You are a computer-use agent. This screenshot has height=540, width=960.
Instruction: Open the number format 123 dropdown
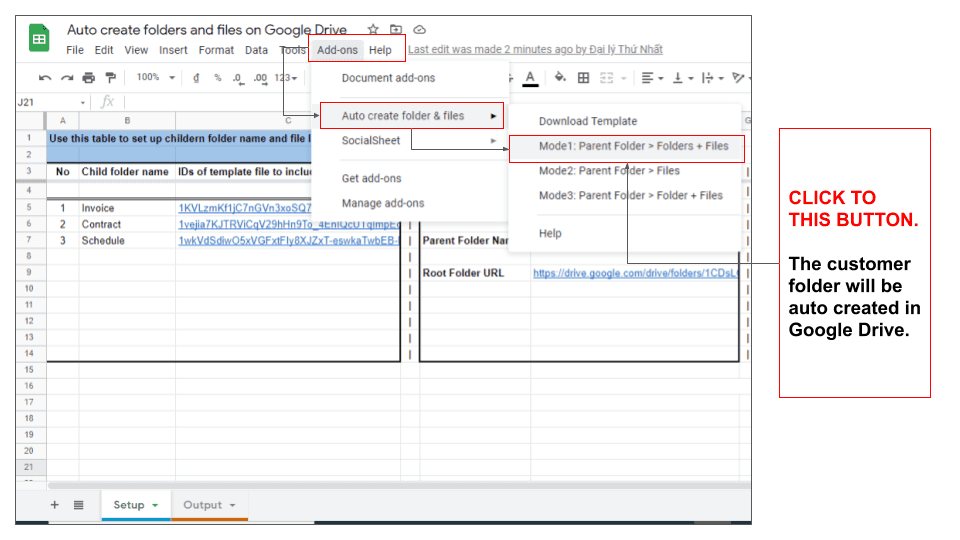tap(286, 78)
